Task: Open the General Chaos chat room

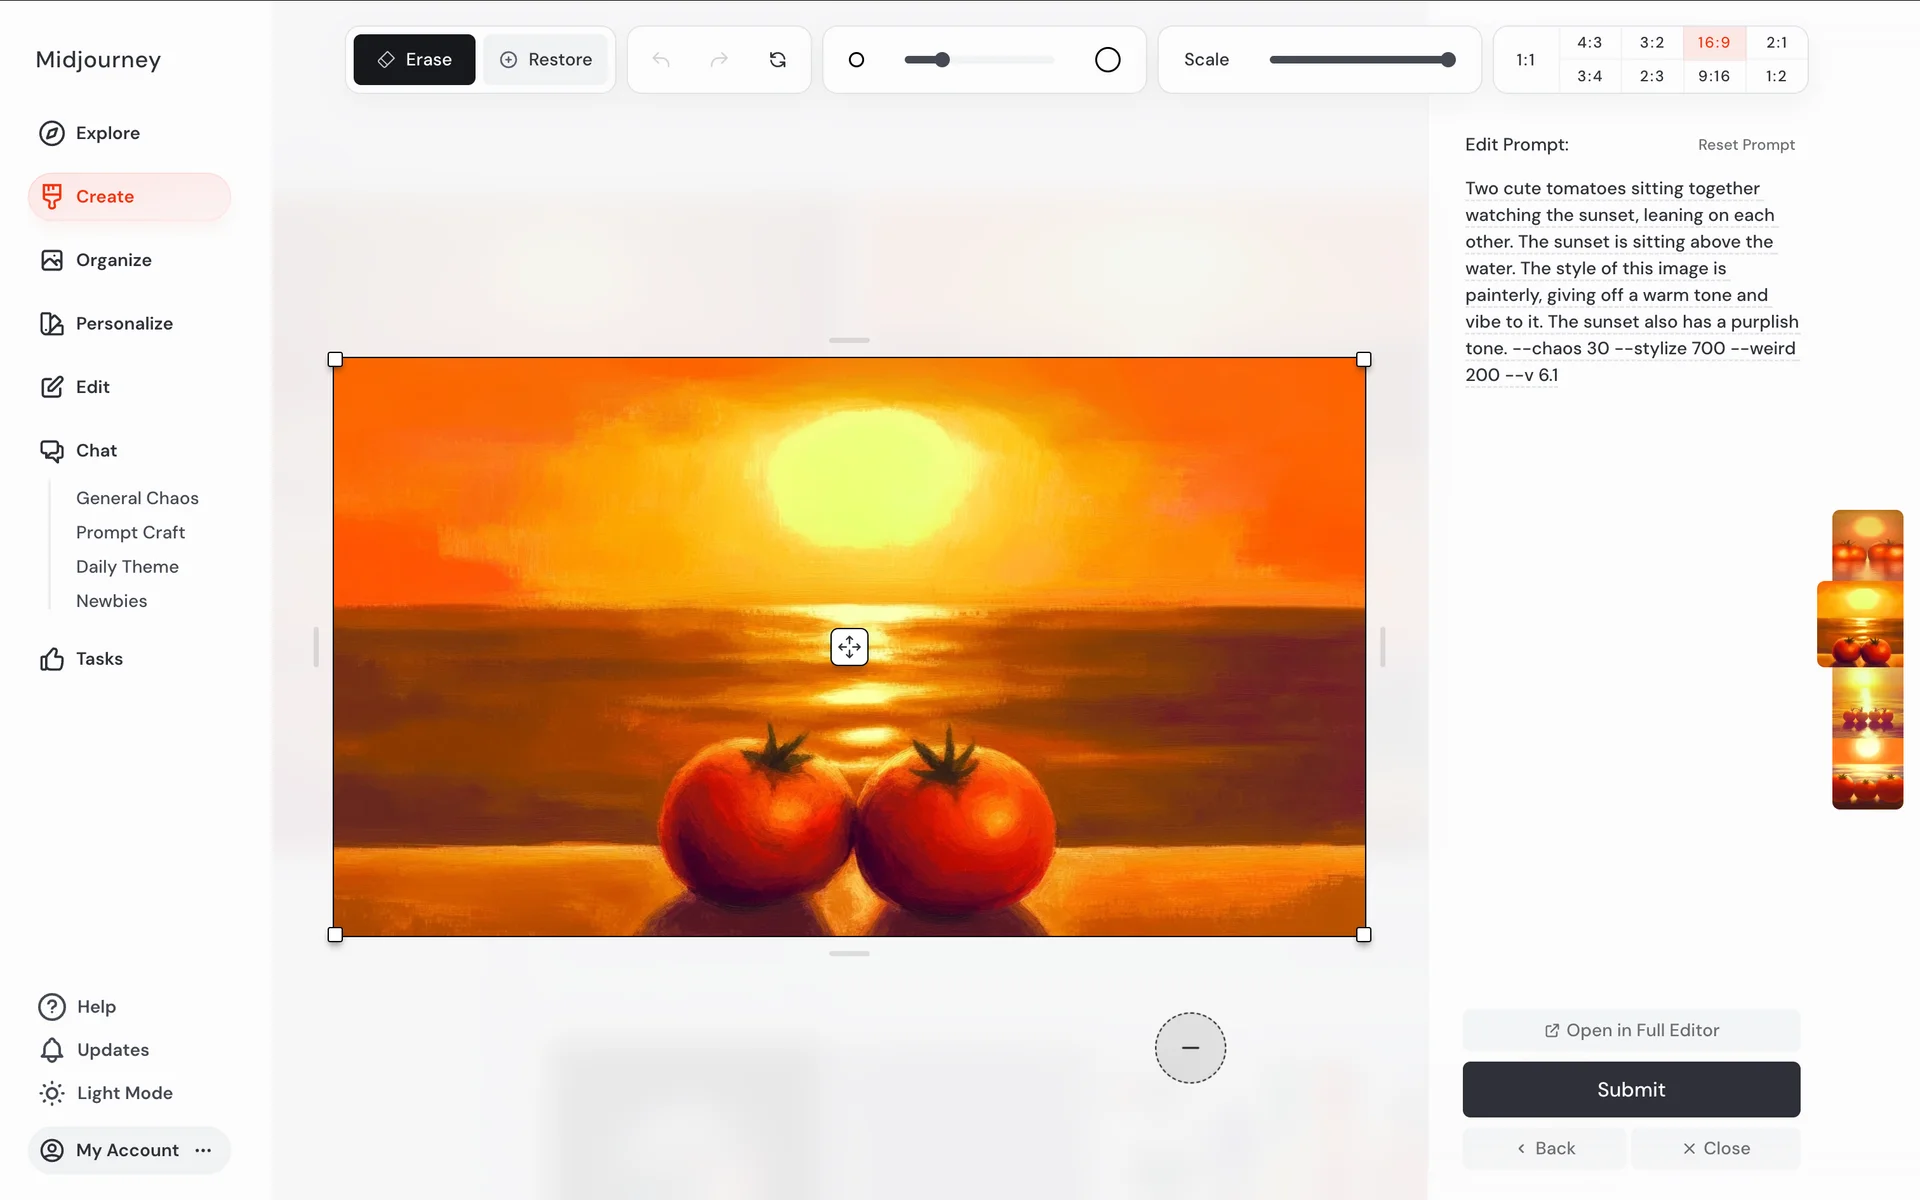Action: 137,498
